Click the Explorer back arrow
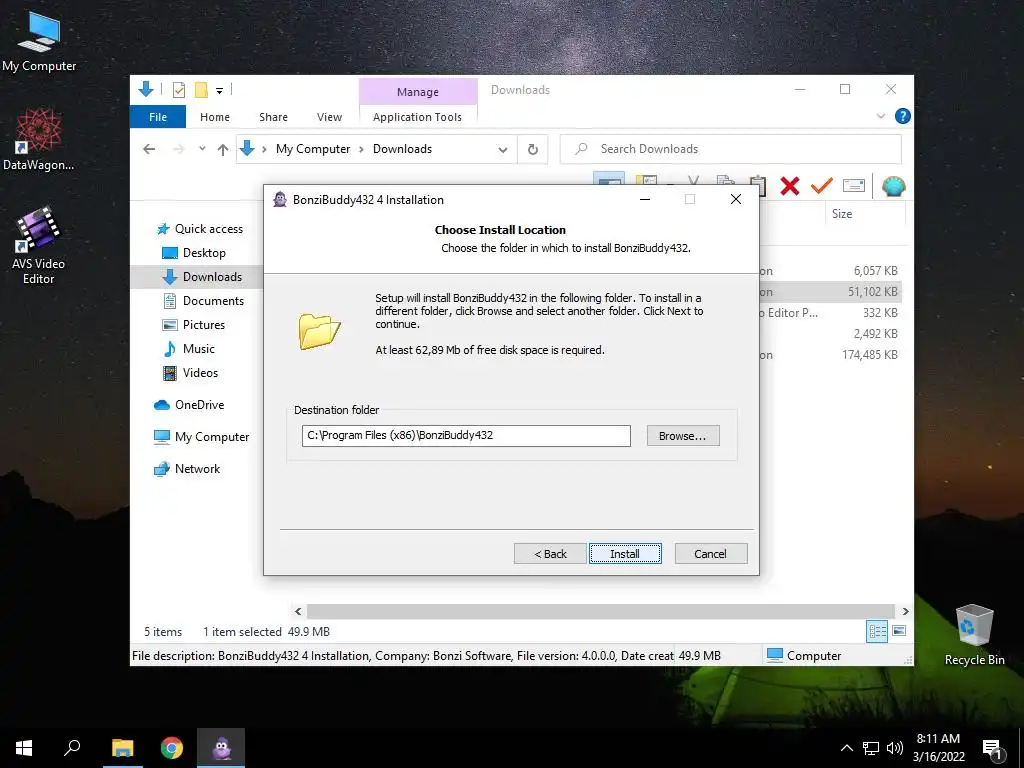 [x=149, y=149]
